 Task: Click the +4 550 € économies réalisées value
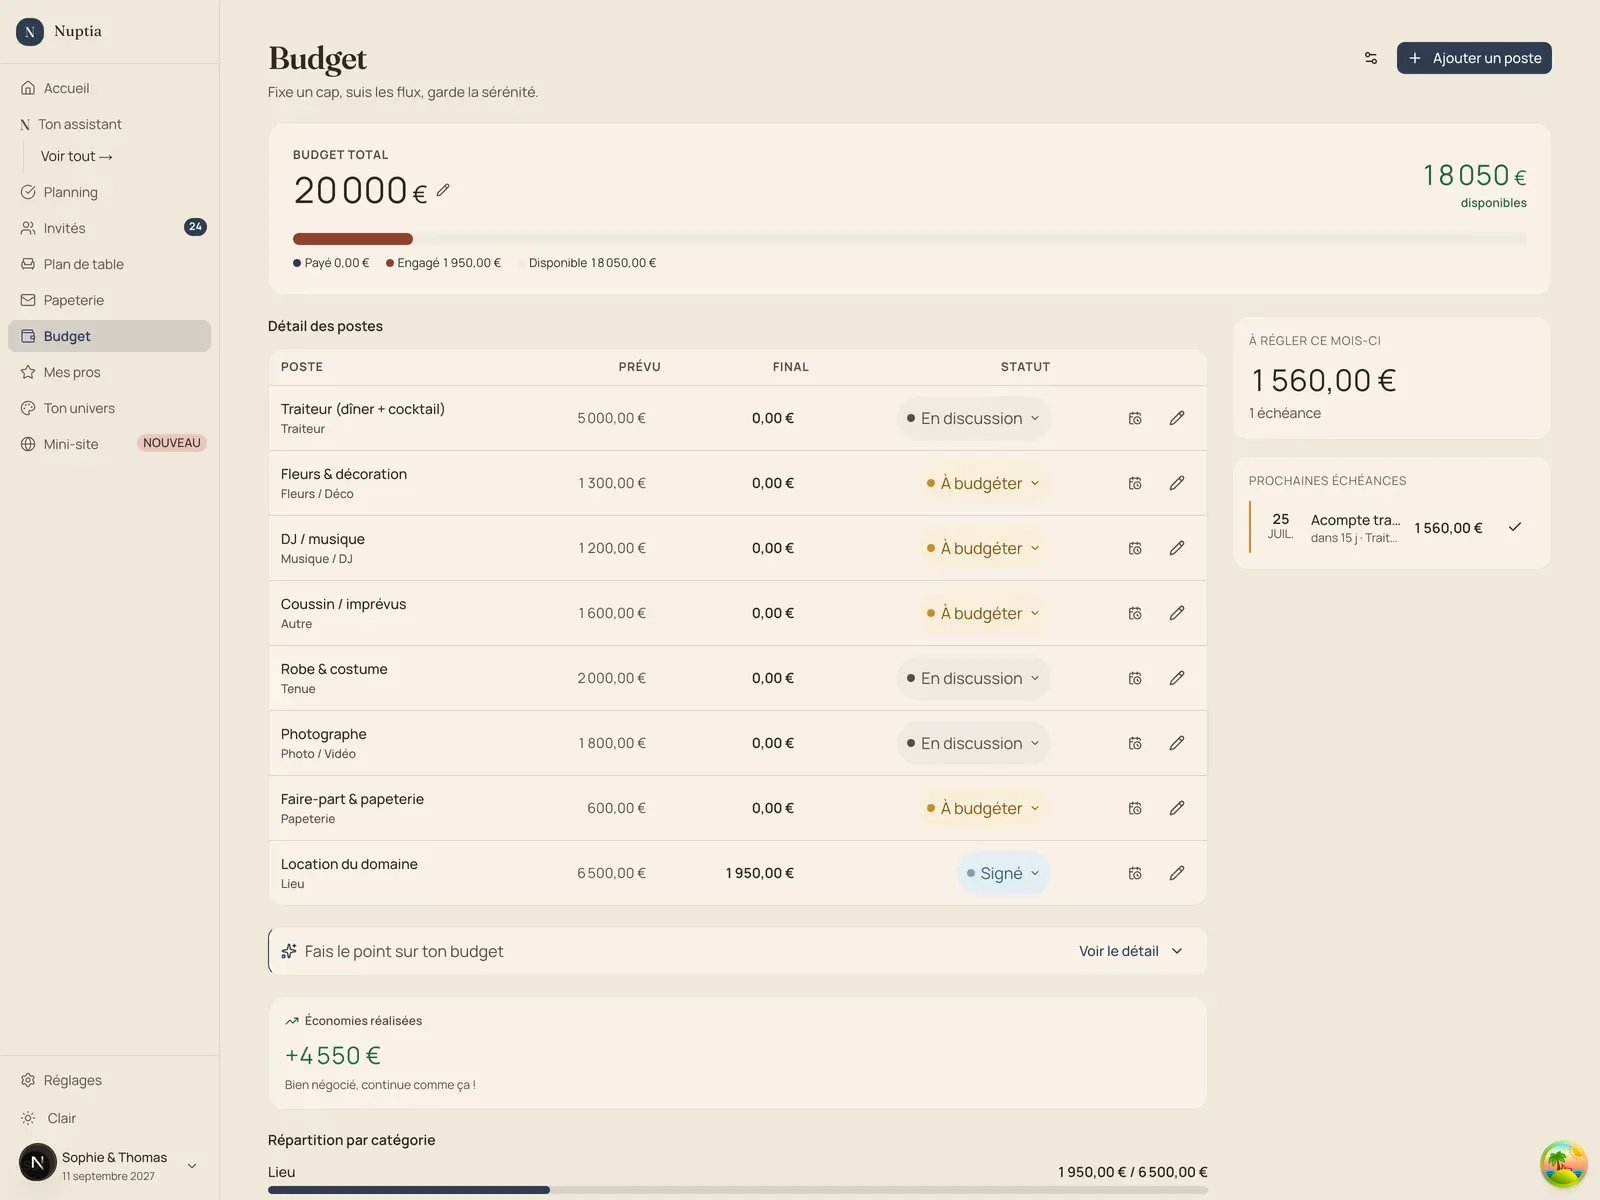(333, 1055)
